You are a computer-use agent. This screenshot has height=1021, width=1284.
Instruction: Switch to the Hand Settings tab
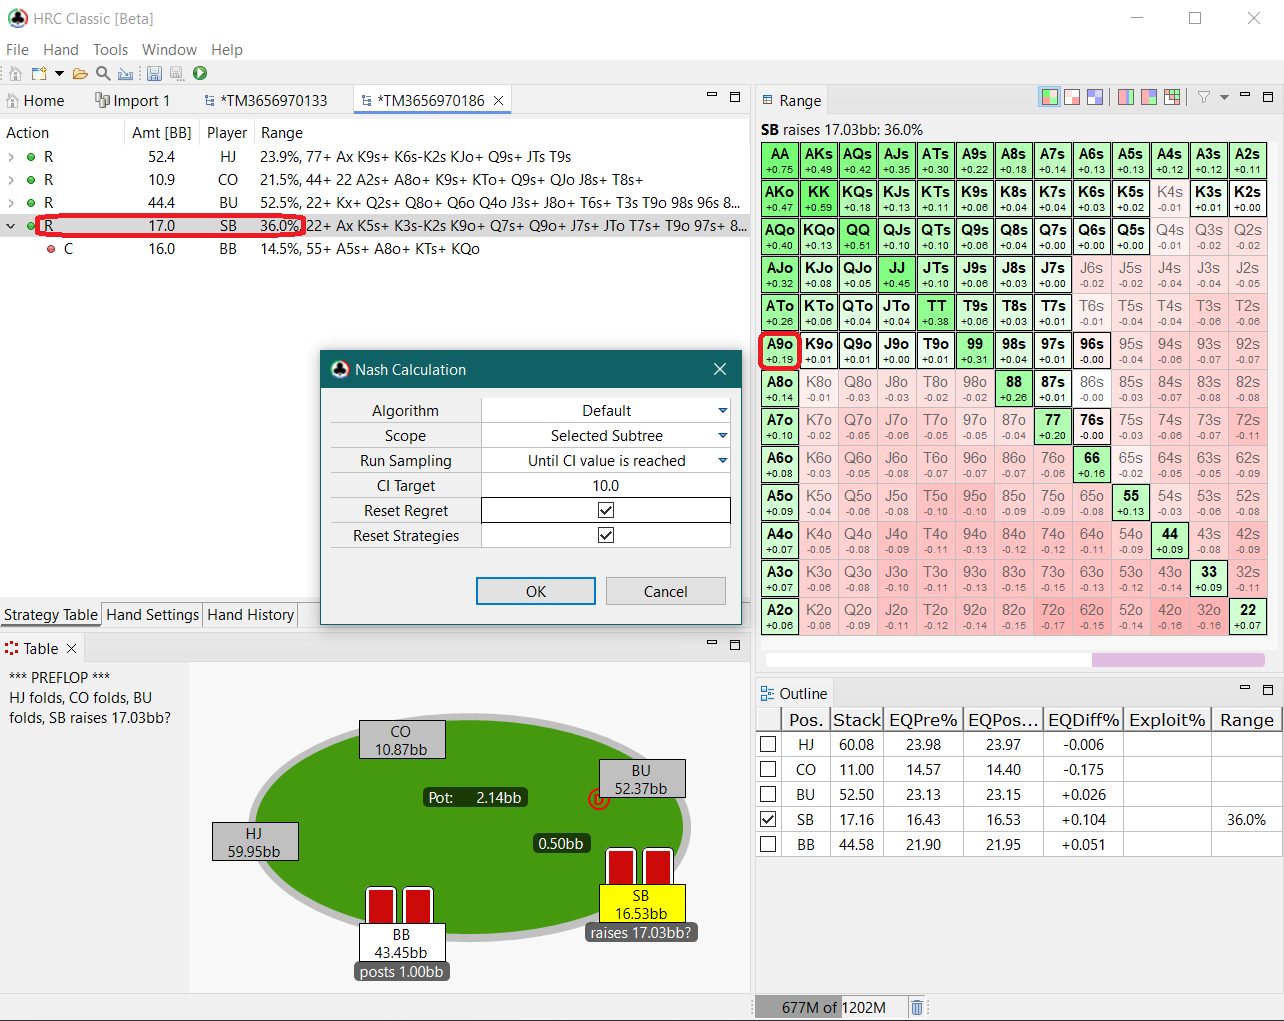pyautogui.click(x=152, y=614)
